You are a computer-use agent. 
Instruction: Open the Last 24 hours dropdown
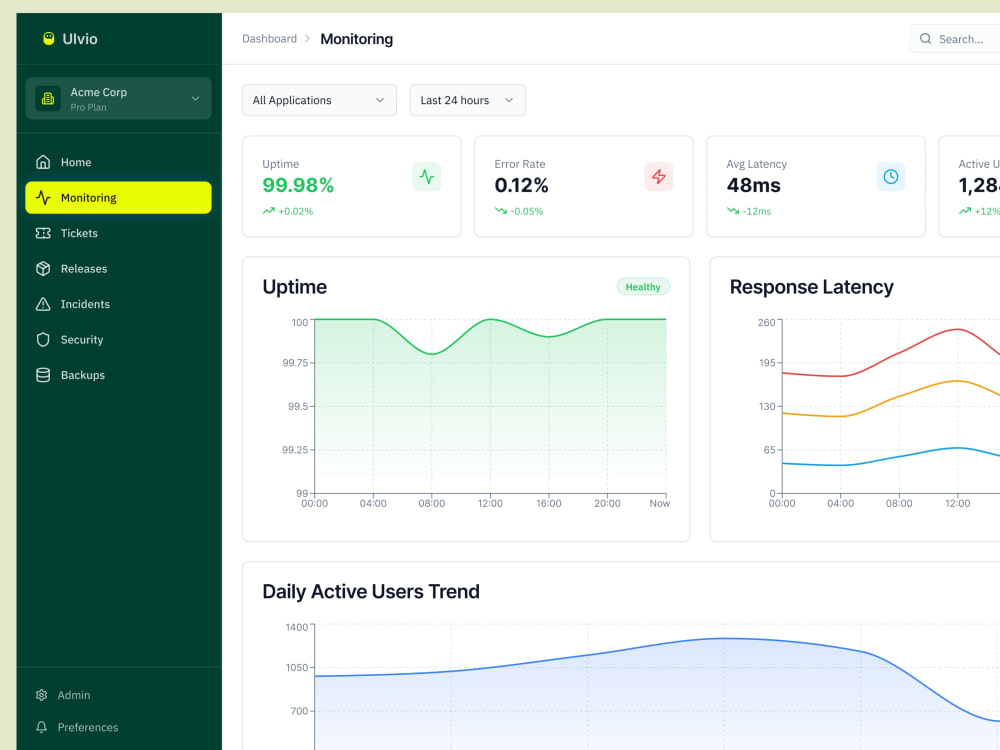[467, 100]
